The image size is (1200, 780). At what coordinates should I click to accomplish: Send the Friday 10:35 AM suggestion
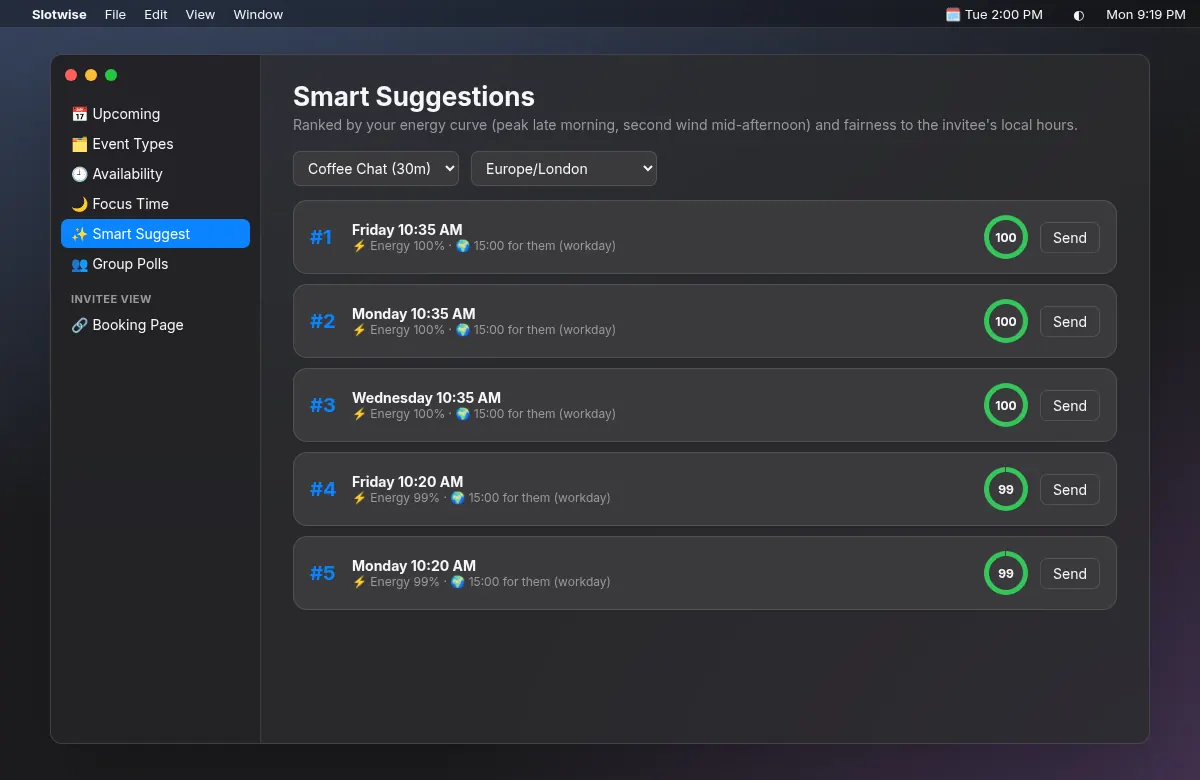1070,238
